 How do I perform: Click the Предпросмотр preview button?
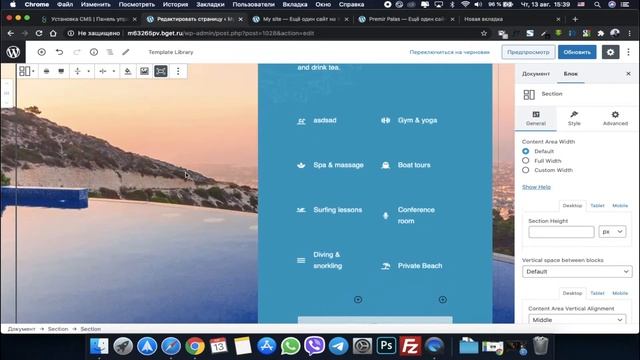click(x=528, y=52)
